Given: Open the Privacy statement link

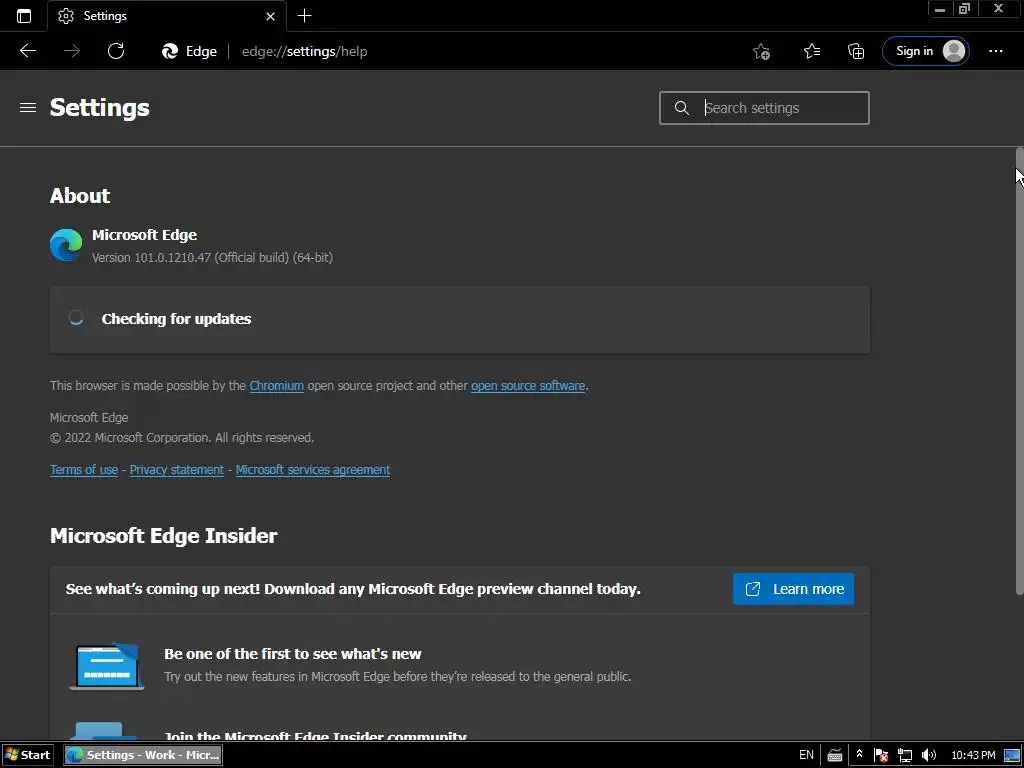Looking at the screenshot, I should tap(176, 470).
